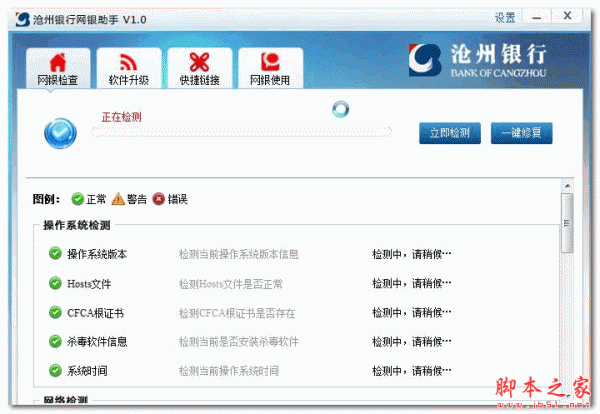
Task: Select the 杀毒软件信息 row label
Action: (97, 342)
